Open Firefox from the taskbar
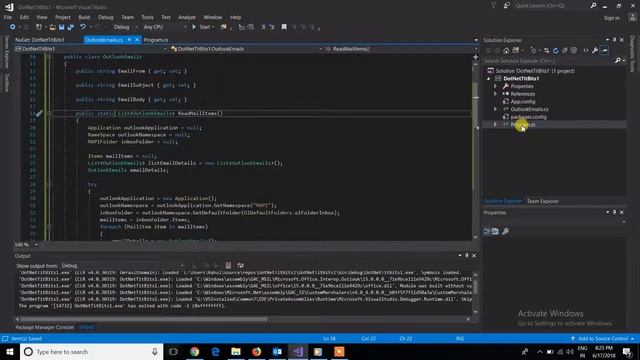The image size is (640, 360). pos(256,351)
